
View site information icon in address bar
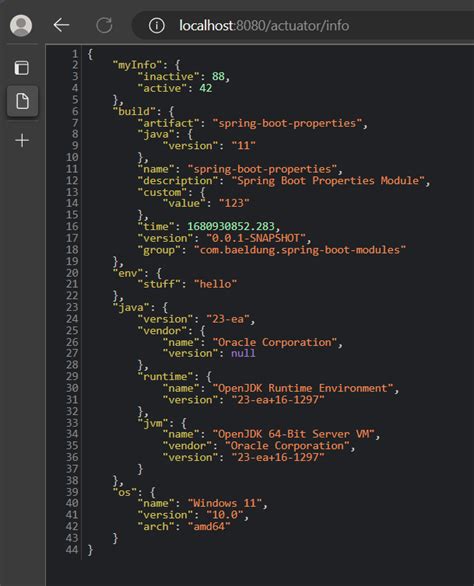pyautogui.click(x=157, y=25)
